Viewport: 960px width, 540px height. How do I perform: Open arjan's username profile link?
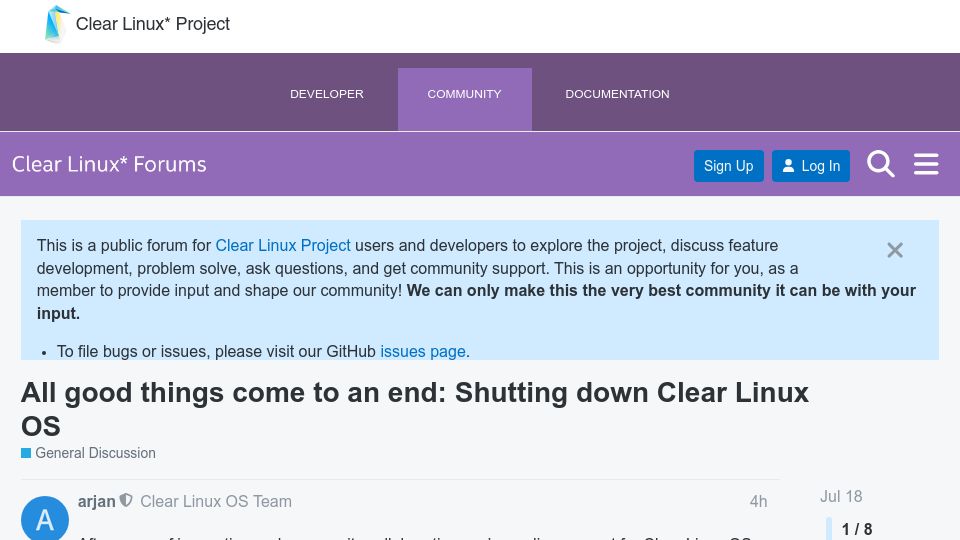[97, 501]
